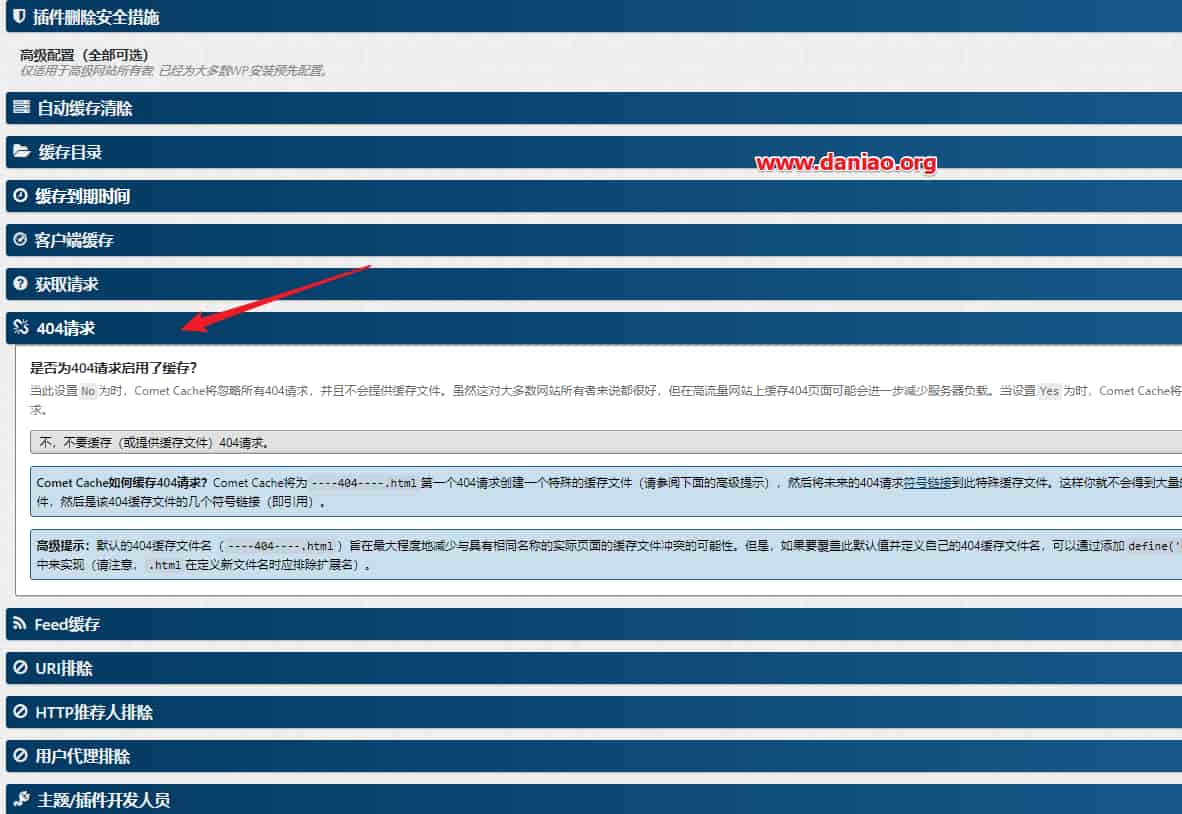The image size is (1182, 814).
Task: Expand the 用户代理排除 section
Action: pos(594,756)
